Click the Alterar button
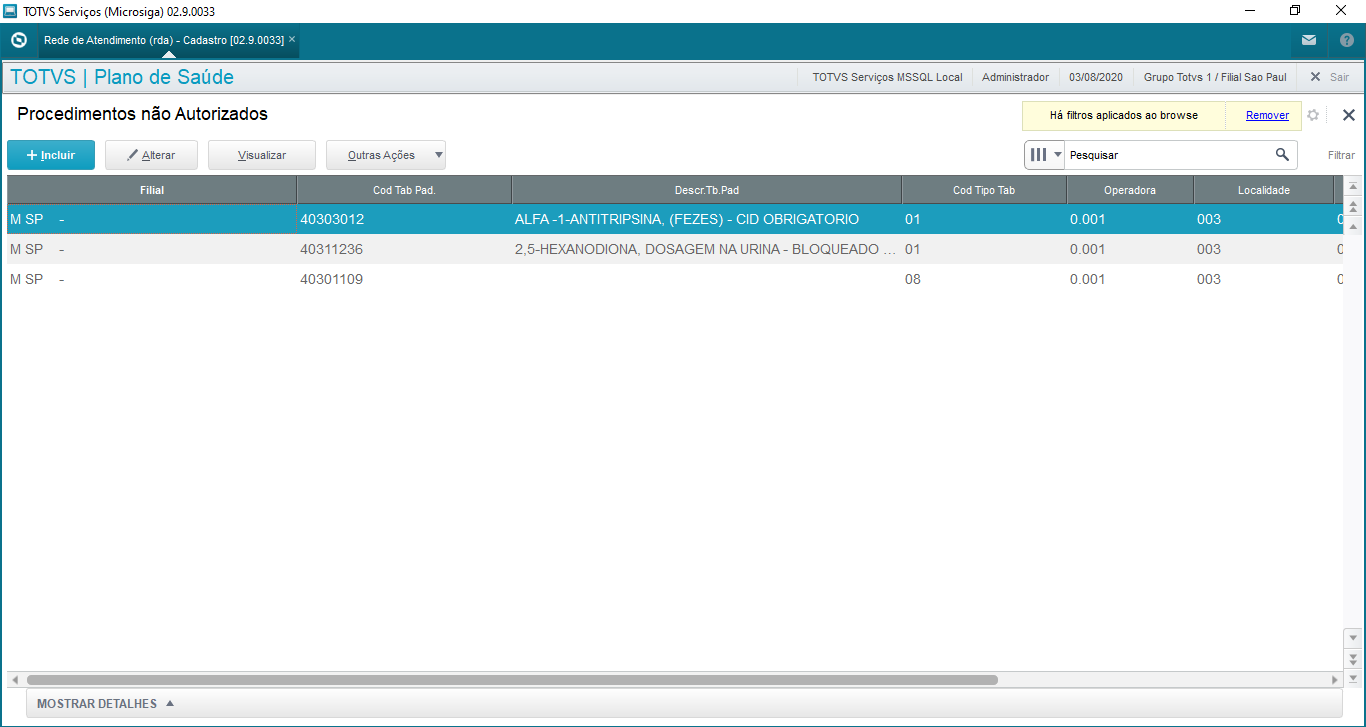Viewport: 1366px width, 727px height. pyautogui.click(x=151, y=155)
